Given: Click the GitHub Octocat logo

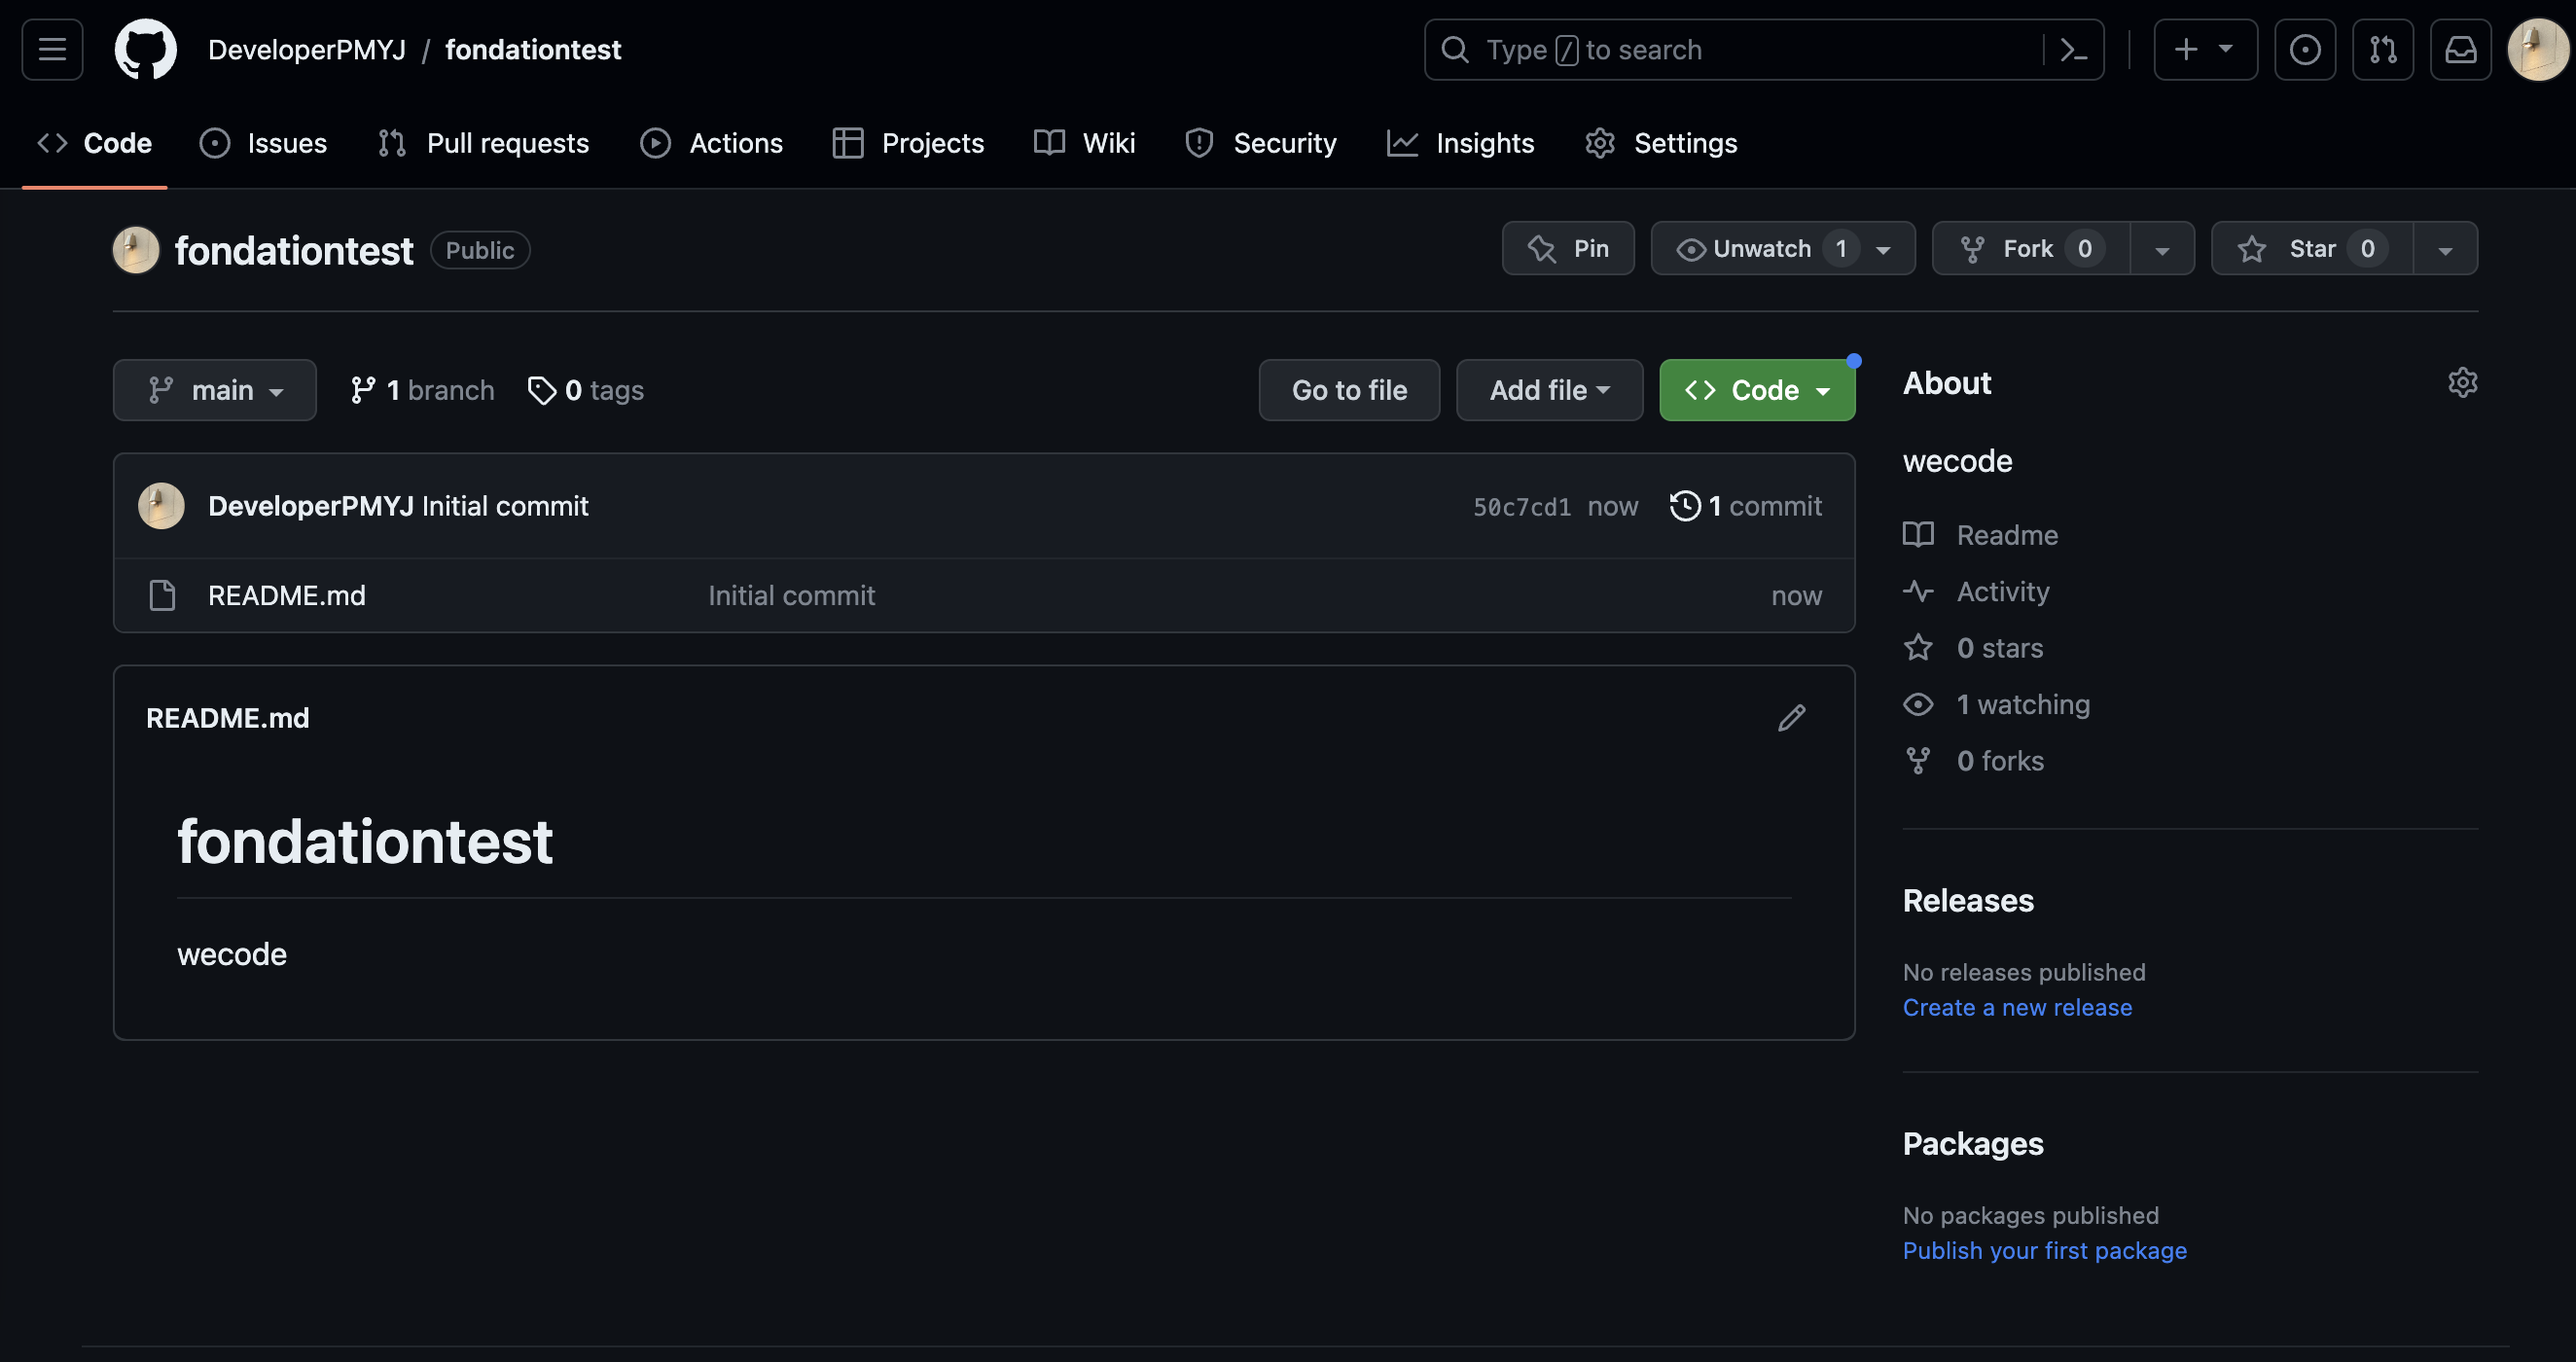Looking at the screenshot, I should click(146, 49).
